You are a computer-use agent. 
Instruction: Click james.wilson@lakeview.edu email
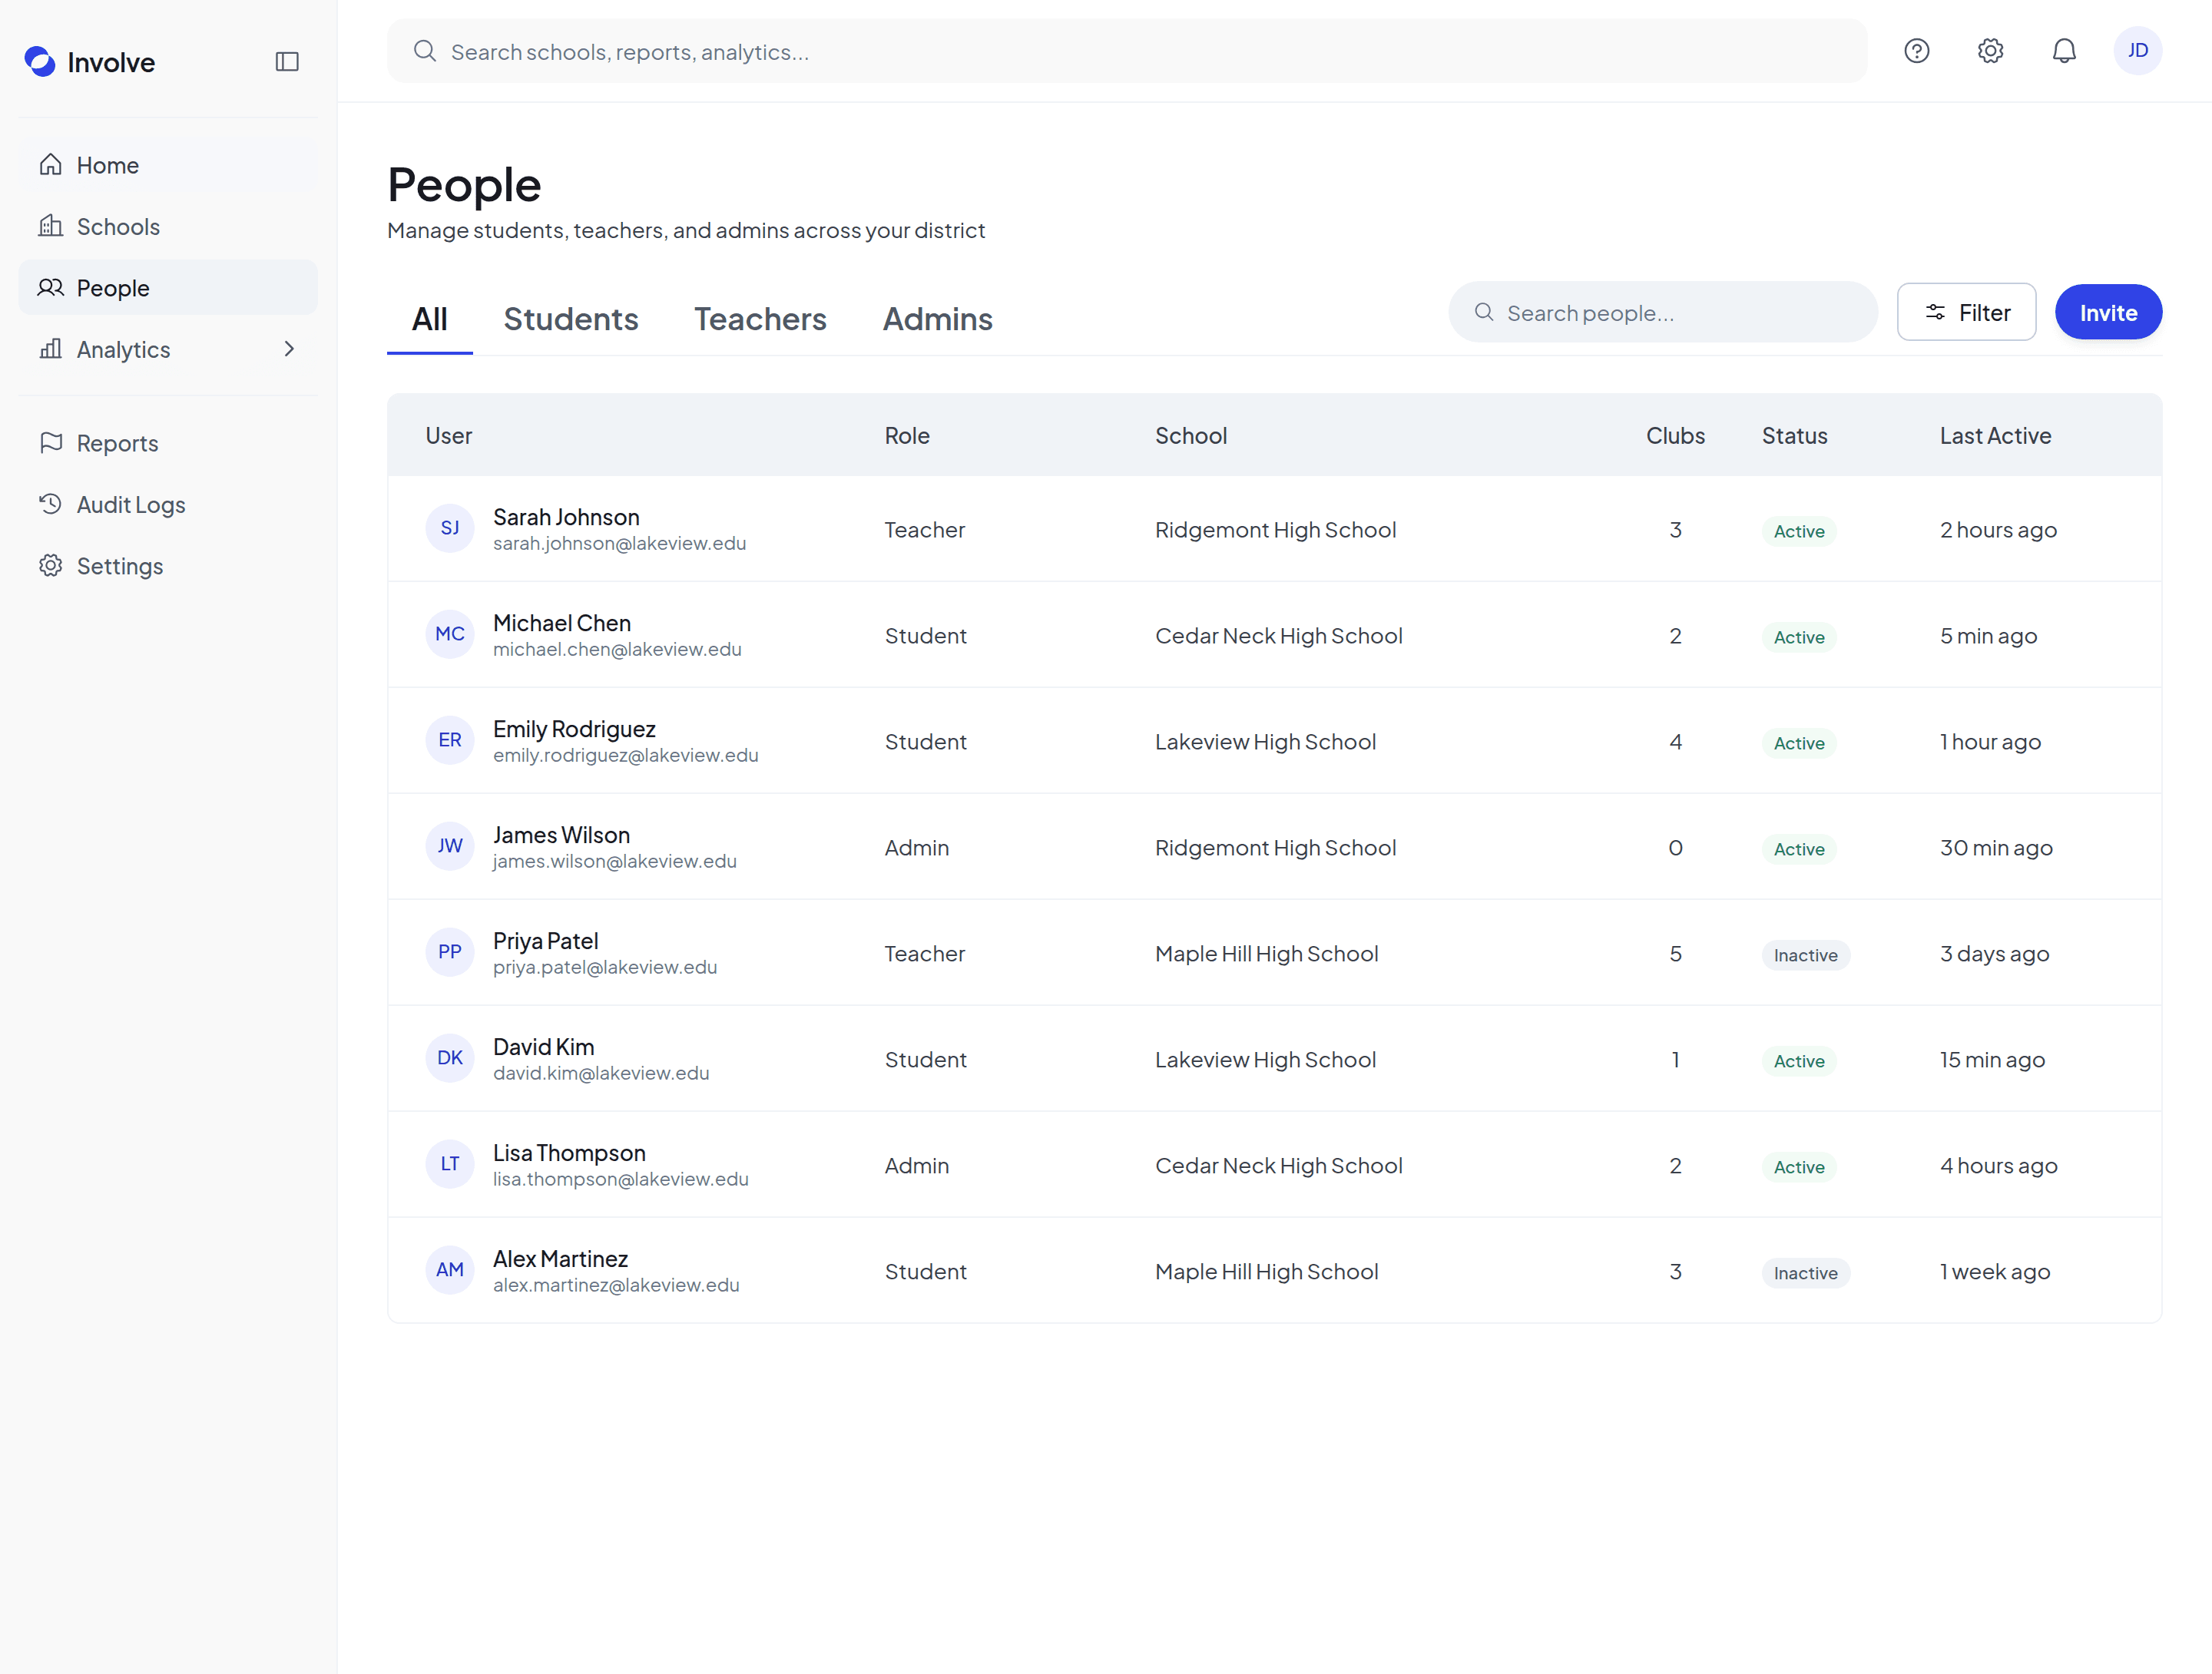coord(615,861)
